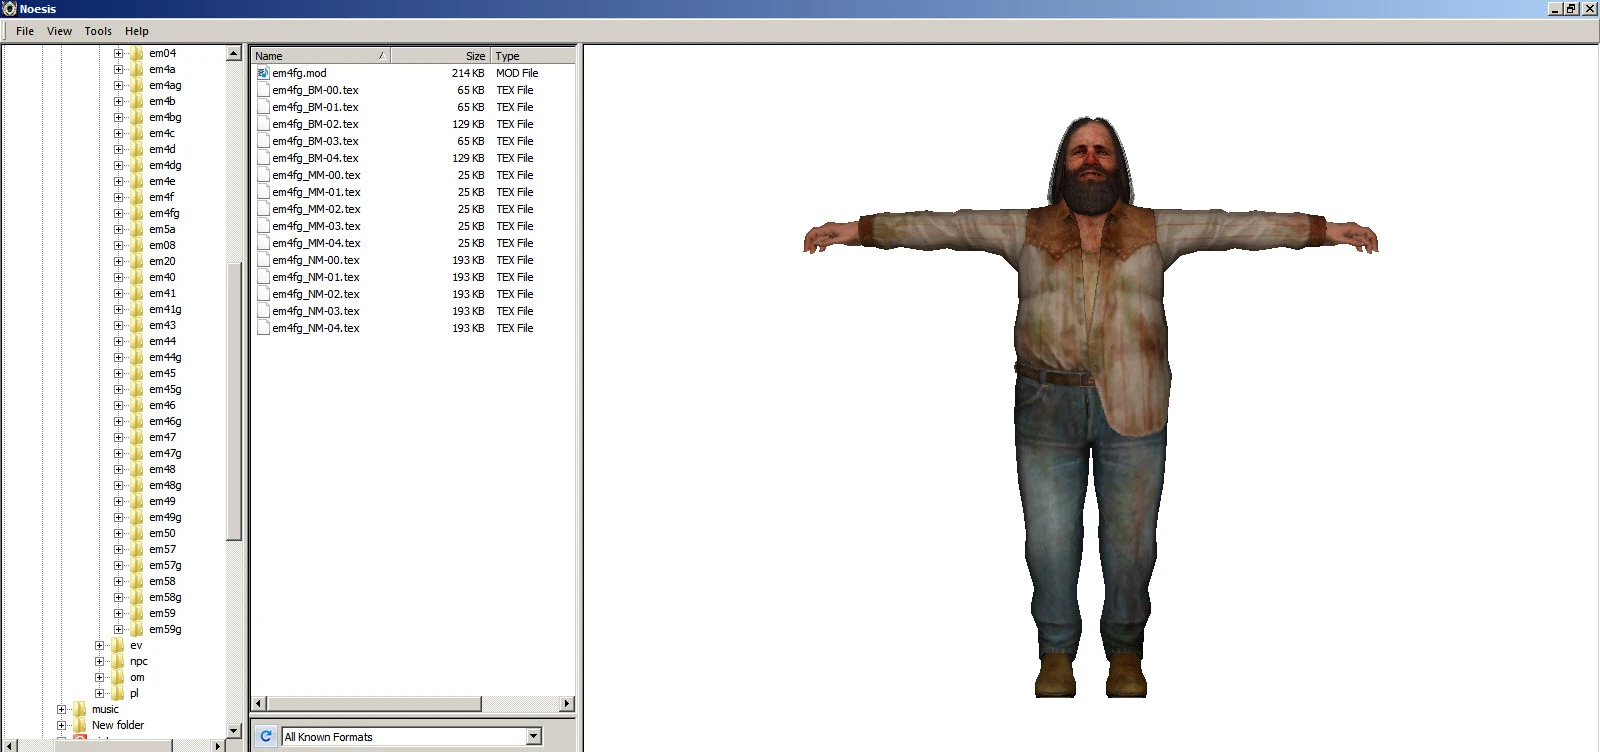This screenshot has height=752, width=1600.
Task: Open the File menu
Action: pyautogui.click(x=25, y=31)
